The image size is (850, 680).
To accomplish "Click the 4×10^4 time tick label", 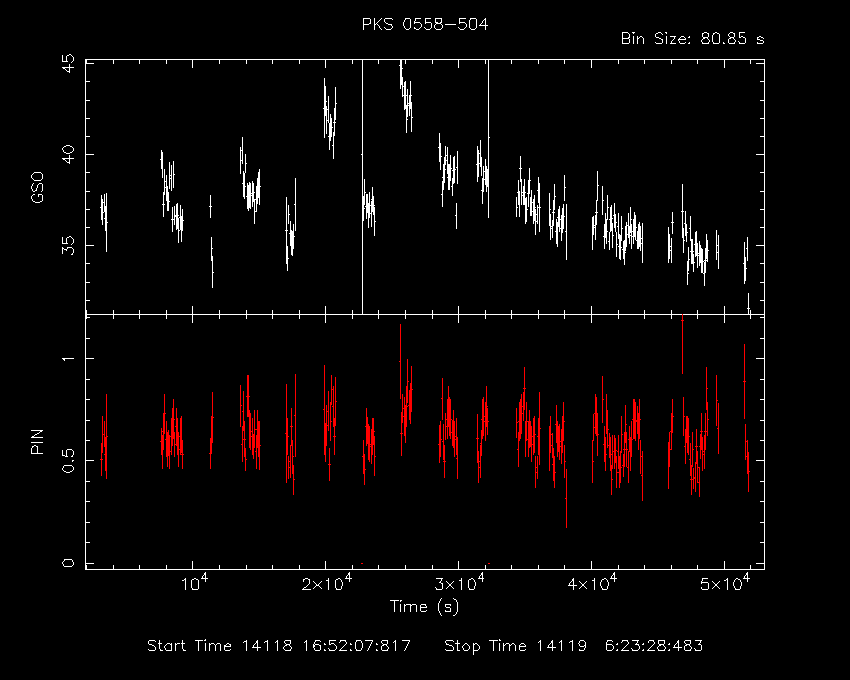I will pyautogui.click(x=592, y=584).
